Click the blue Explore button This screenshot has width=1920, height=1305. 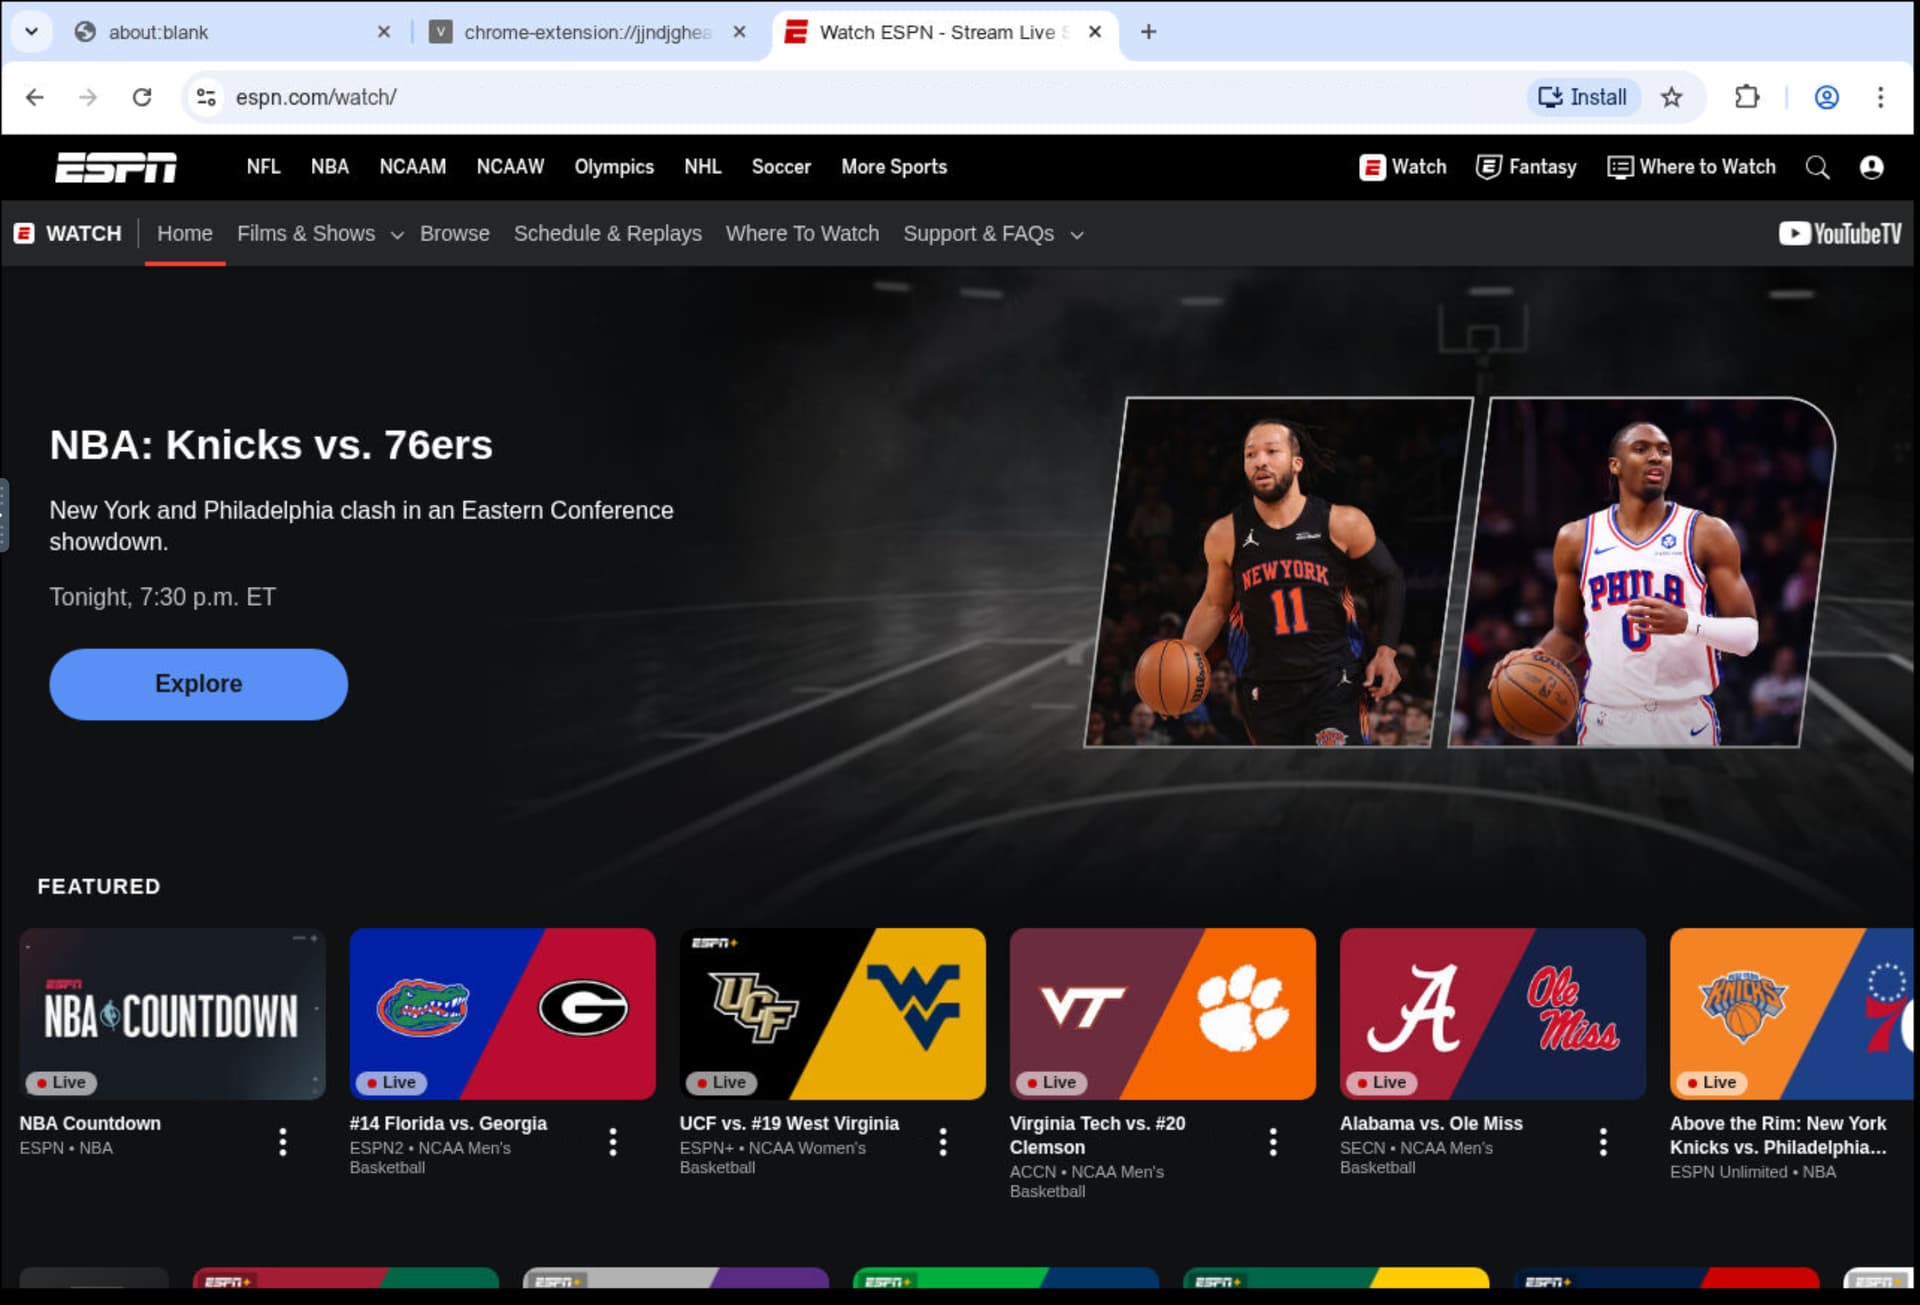point(198,684)
